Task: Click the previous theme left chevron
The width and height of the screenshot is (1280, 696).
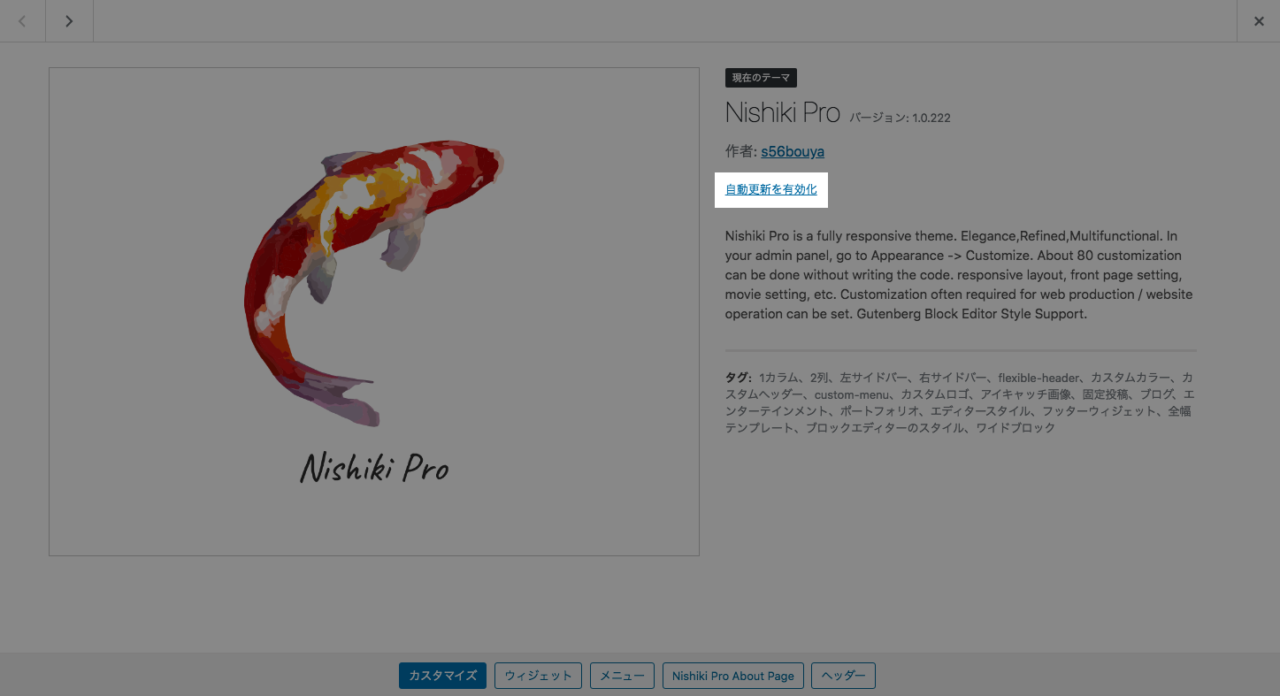Action: point(22,21)
